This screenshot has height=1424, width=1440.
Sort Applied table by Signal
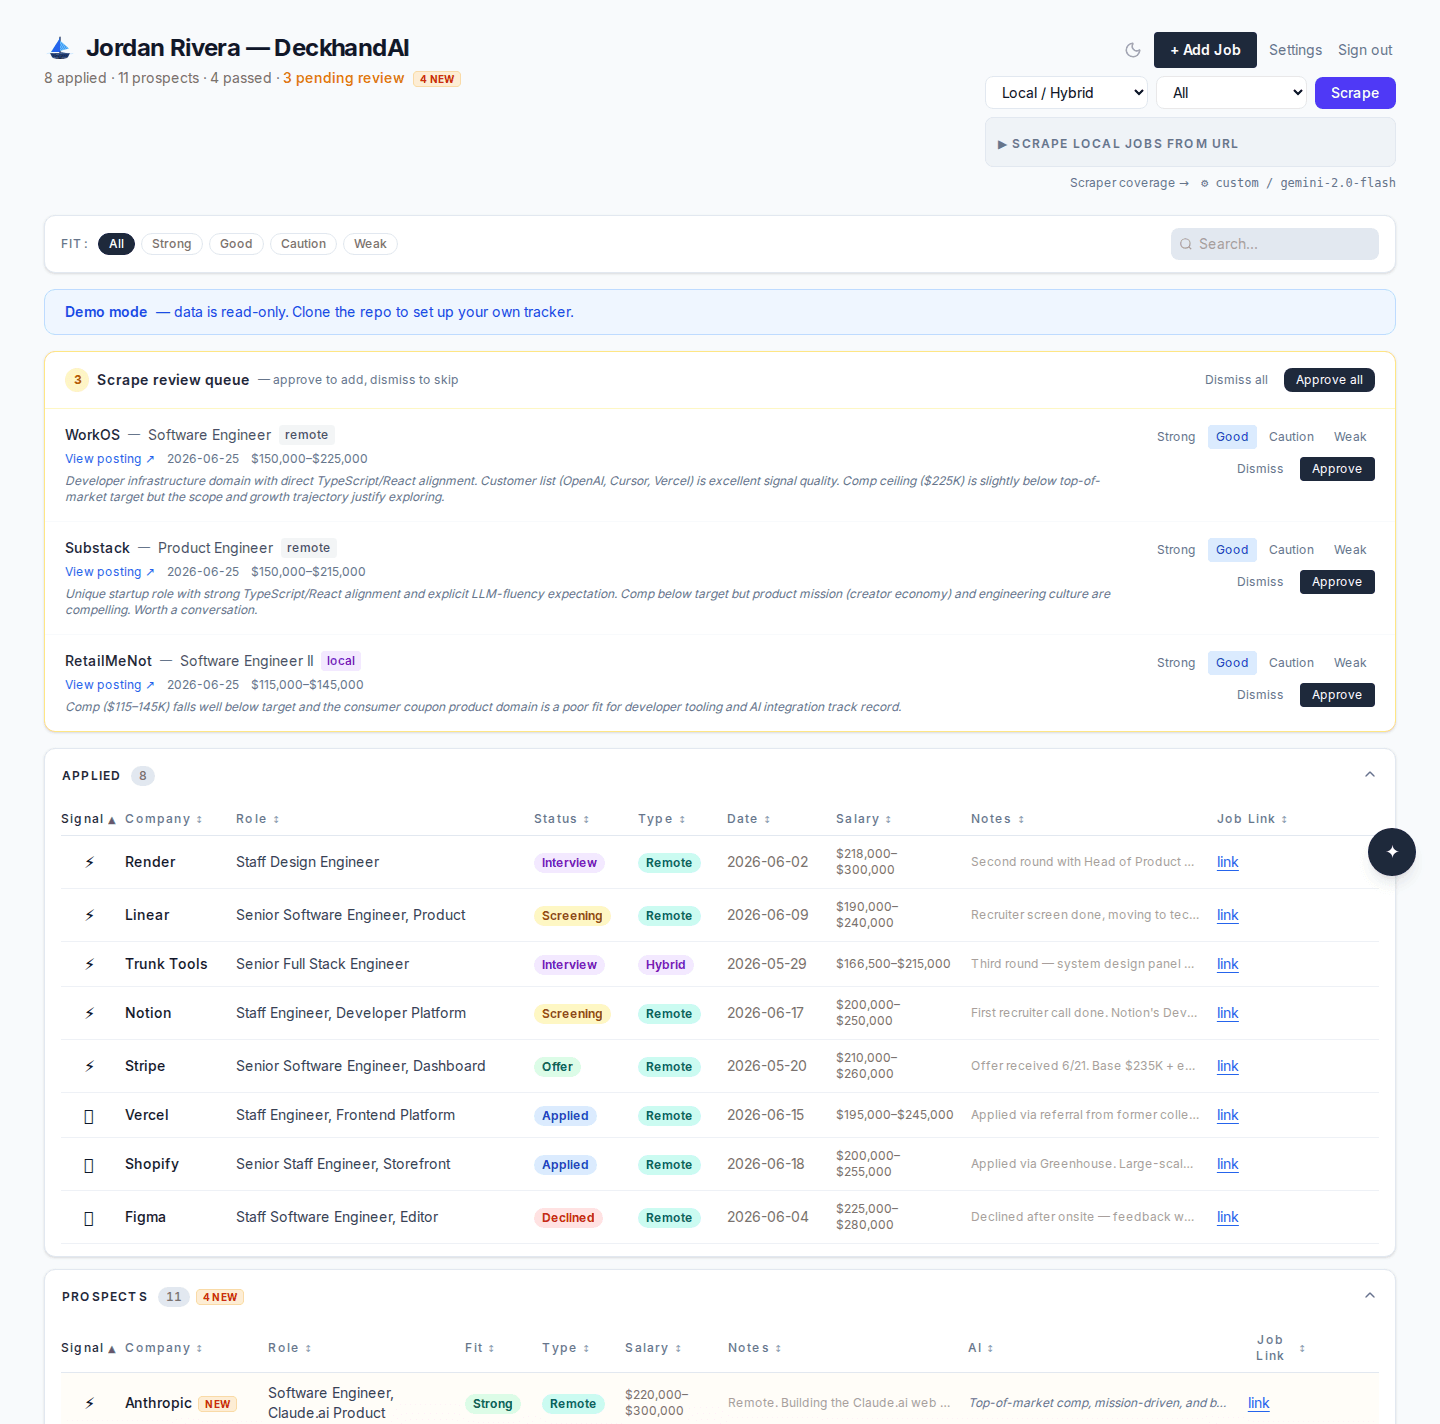point(88,819)
